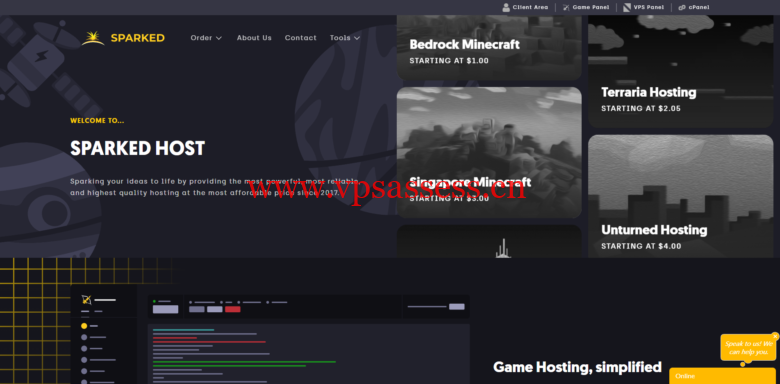Click the Client Area user icon
The width and height of the screenshot is (780, 384).
506,7
